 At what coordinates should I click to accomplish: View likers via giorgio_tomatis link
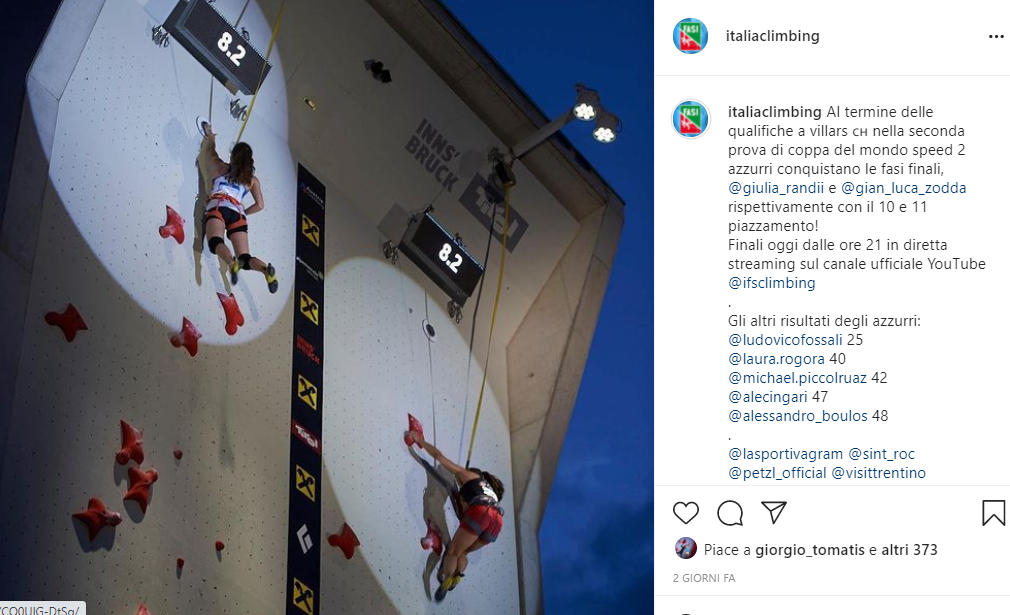pyautogui.click(x=810, y=550)
